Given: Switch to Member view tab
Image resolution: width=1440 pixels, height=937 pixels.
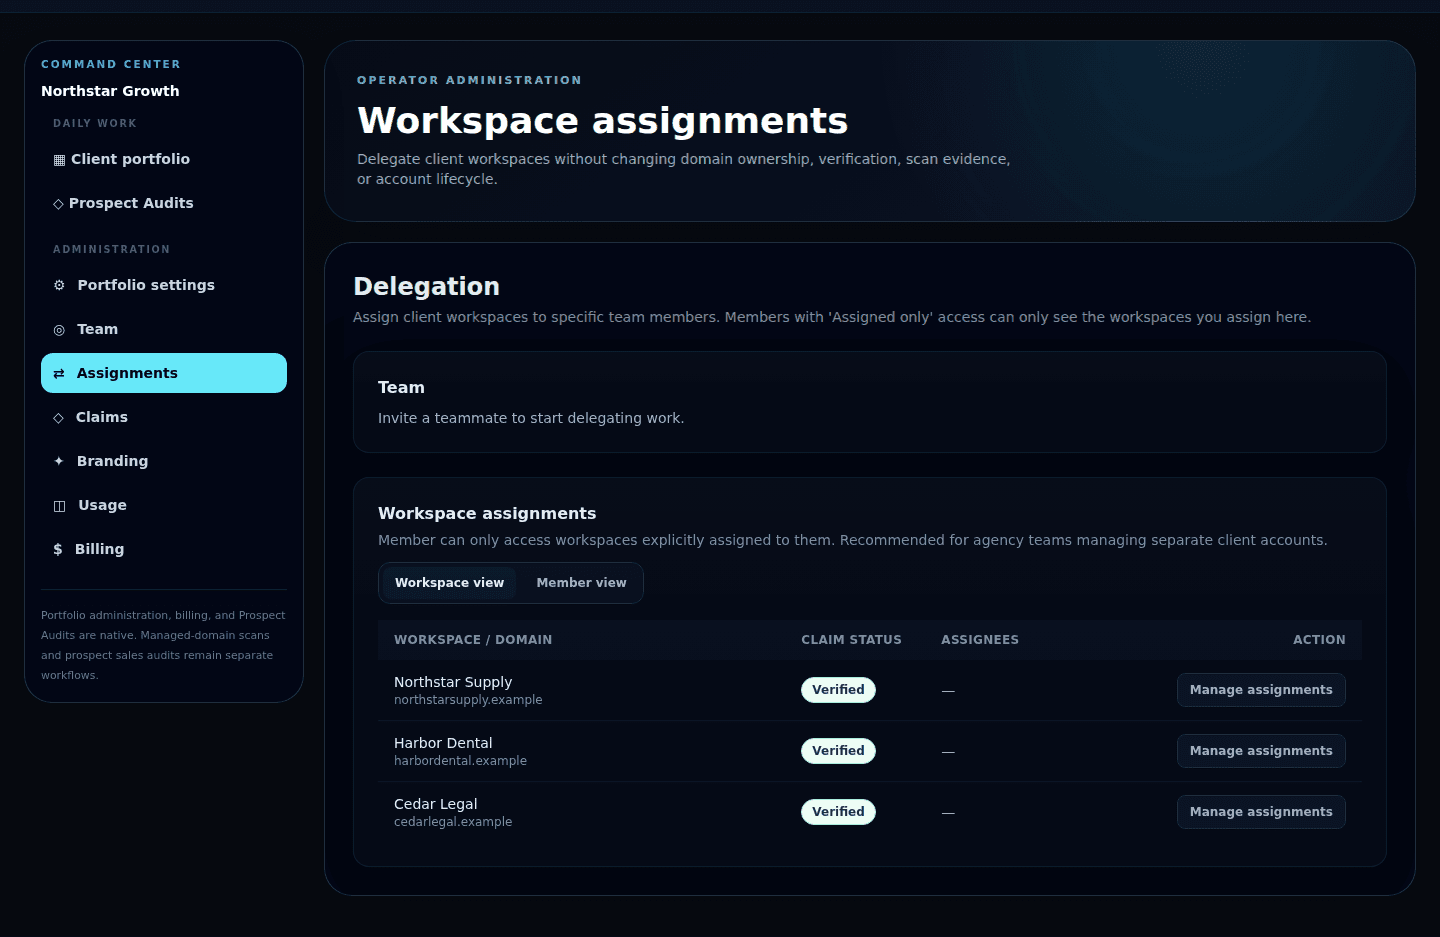Looking at the screenshot, I should click(x=581, y=583).
